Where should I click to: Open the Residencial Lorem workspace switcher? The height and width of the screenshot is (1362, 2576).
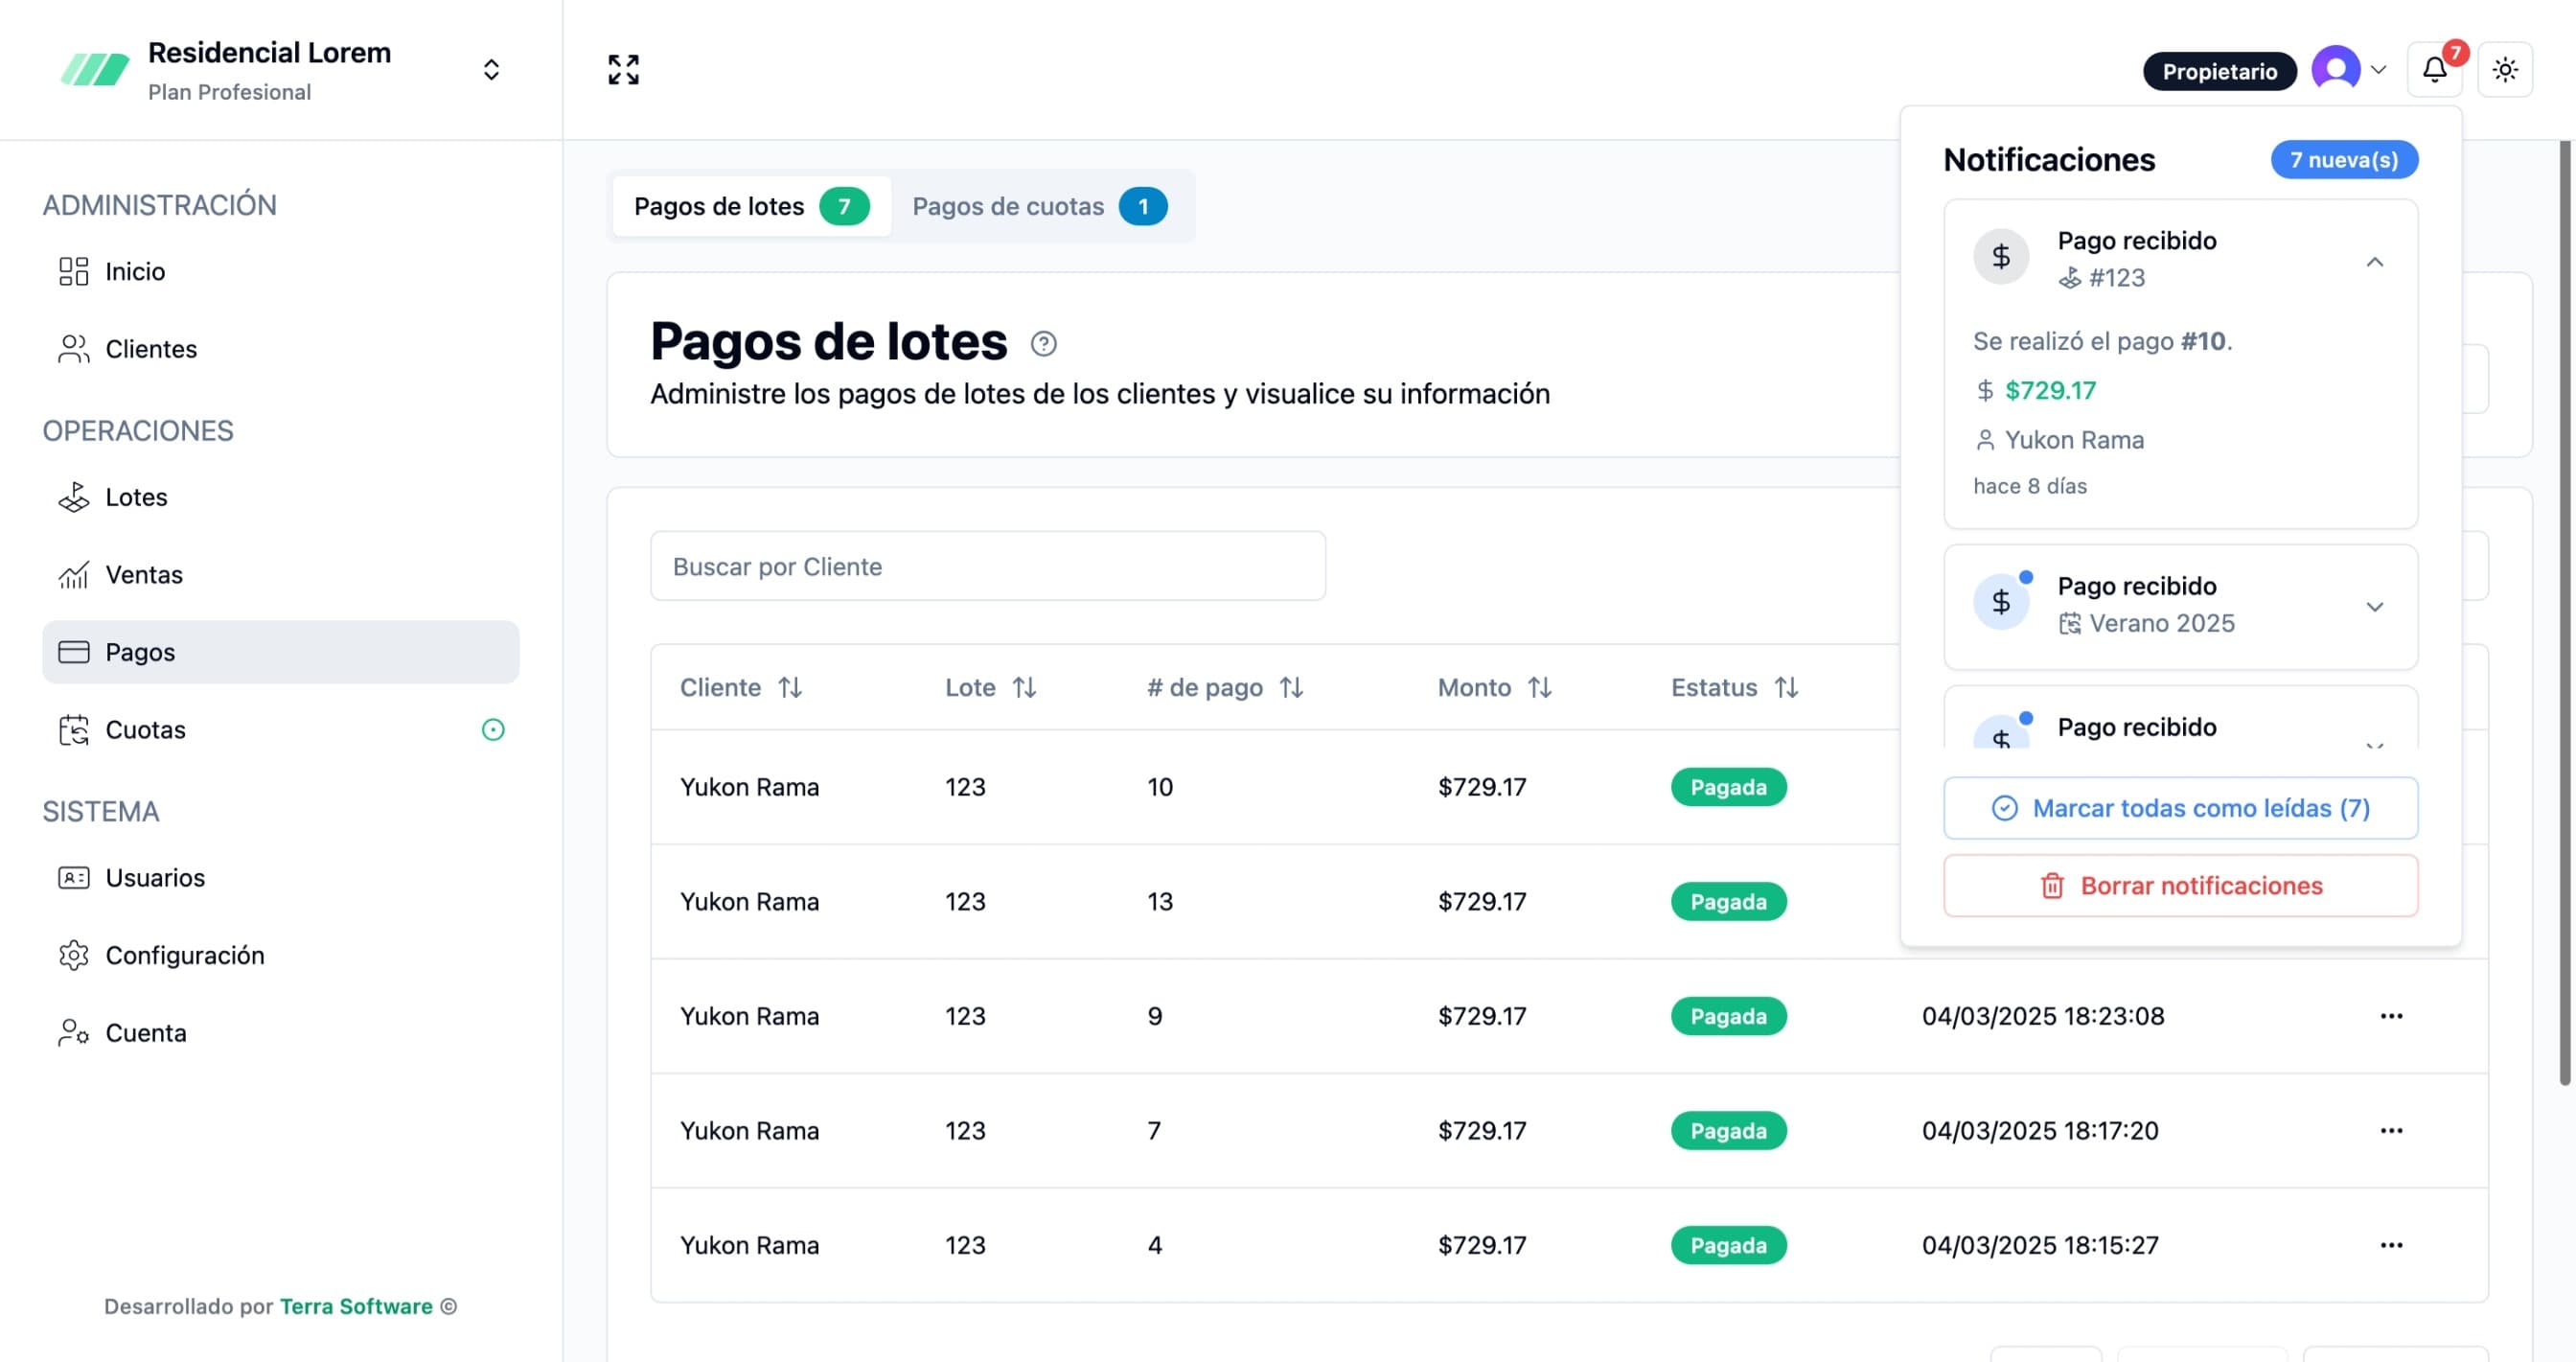490,69
